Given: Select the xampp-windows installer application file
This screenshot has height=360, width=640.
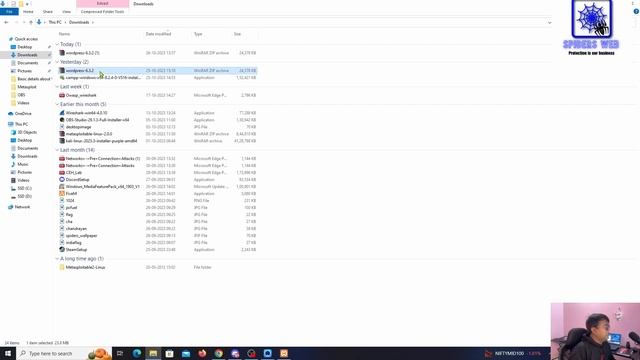Looking at the screenshot, I should point(100,78).
